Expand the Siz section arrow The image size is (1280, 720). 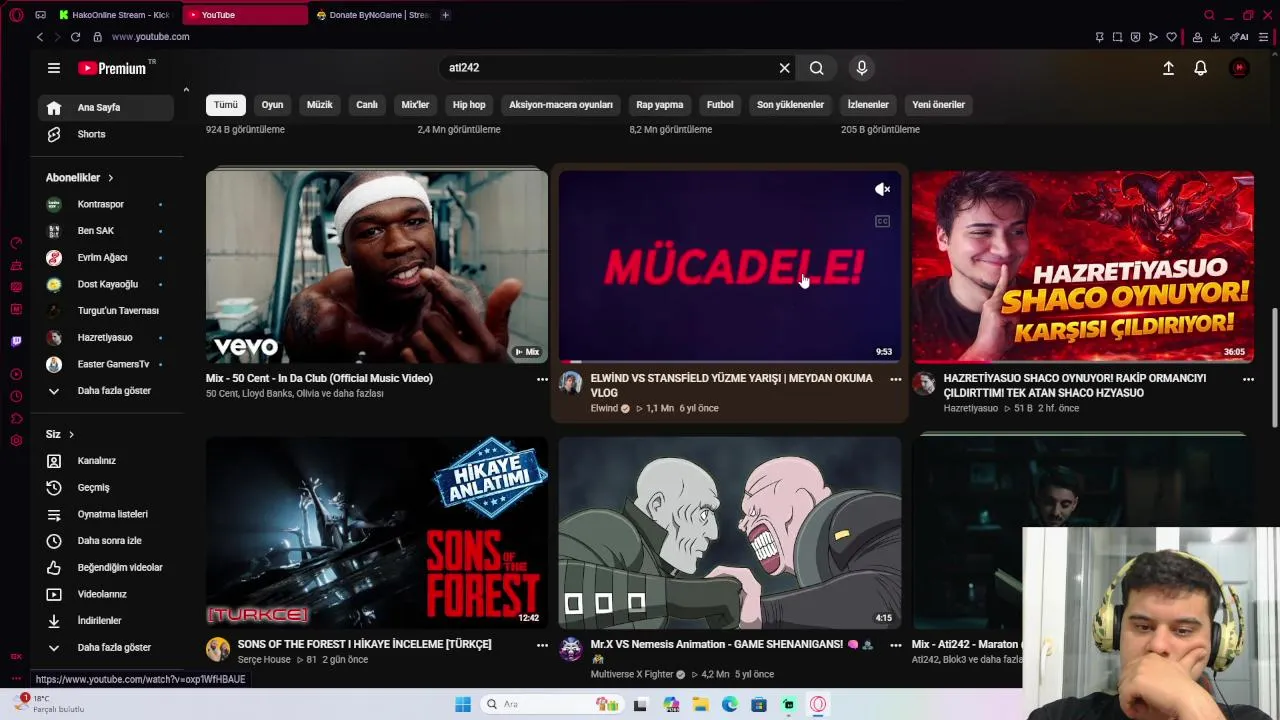click(71, 435)
